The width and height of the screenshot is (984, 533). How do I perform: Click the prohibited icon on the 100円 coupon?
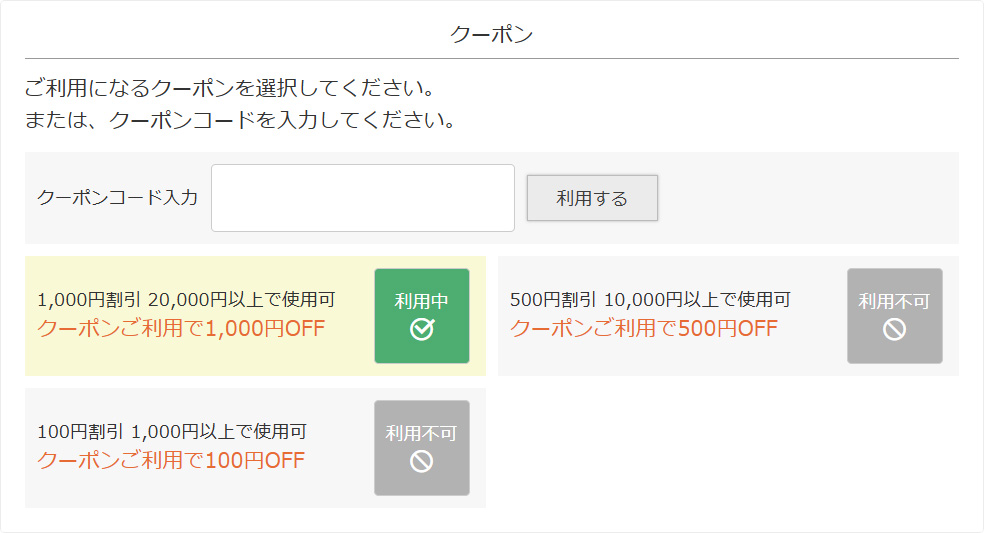421,461
